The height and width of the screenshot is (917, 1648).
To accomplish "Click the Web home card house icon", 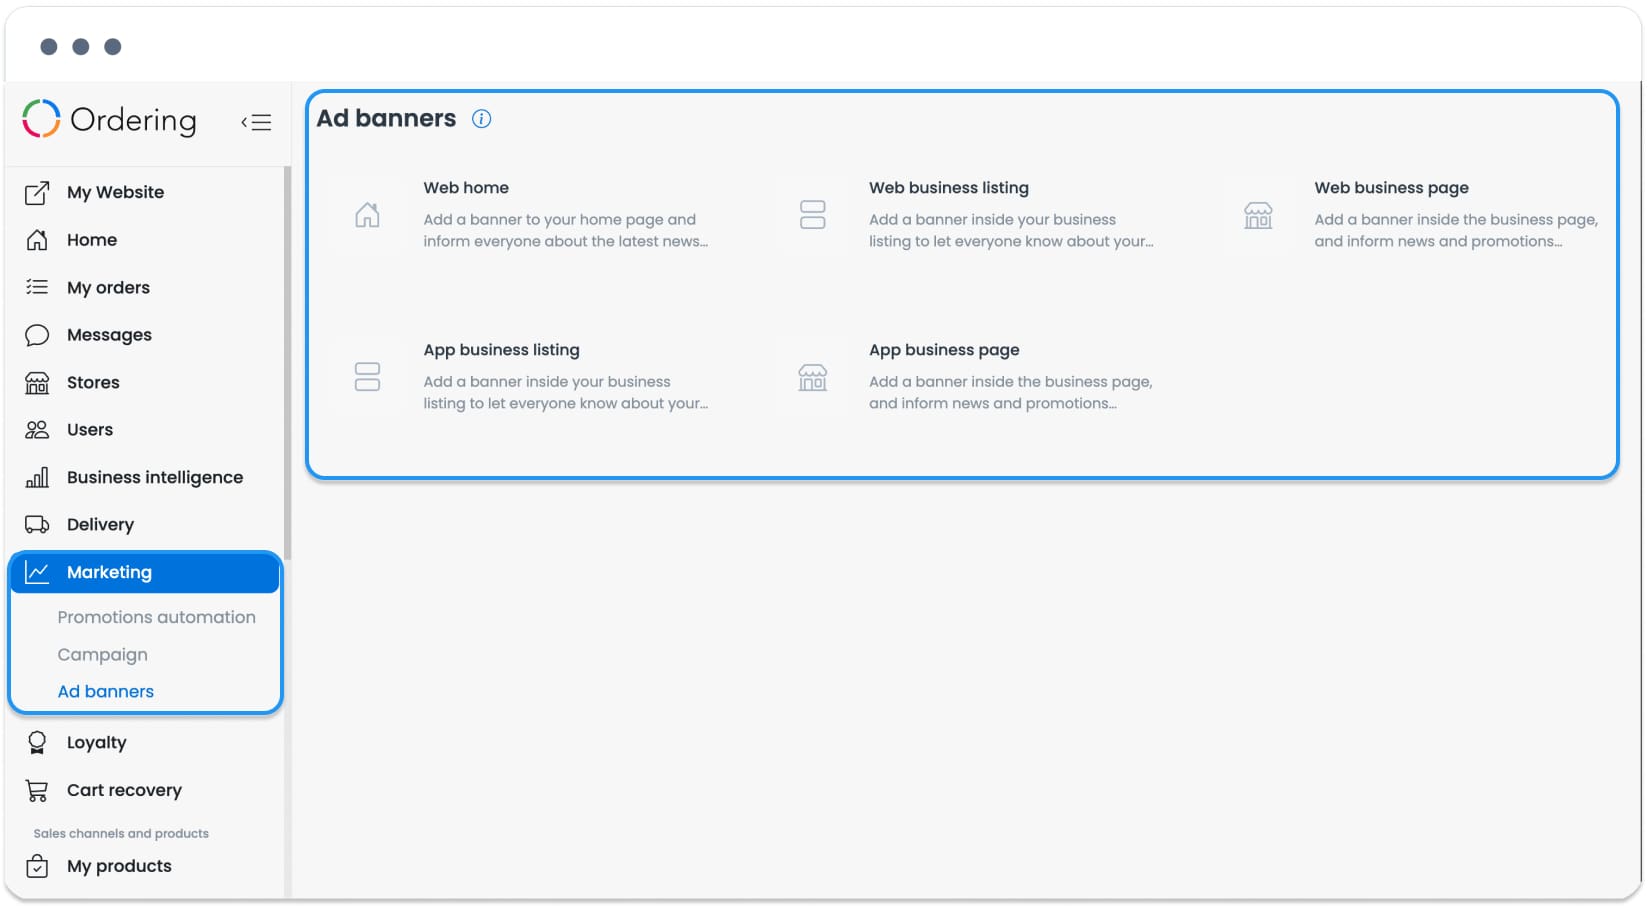I will 367,215.
